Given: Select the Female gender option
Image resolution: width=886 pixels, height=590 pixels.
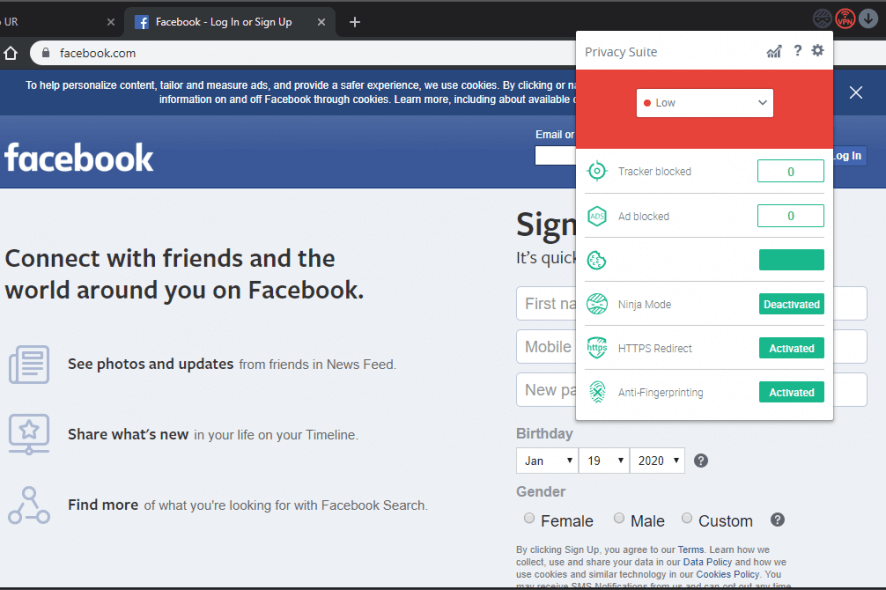Looking at the screenshot, I should point(529,518).
